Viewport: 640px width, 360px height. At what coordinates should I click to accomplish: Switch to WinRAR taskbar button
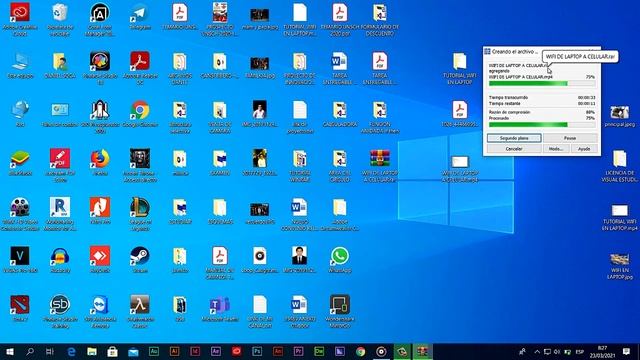tap(422, 351)
